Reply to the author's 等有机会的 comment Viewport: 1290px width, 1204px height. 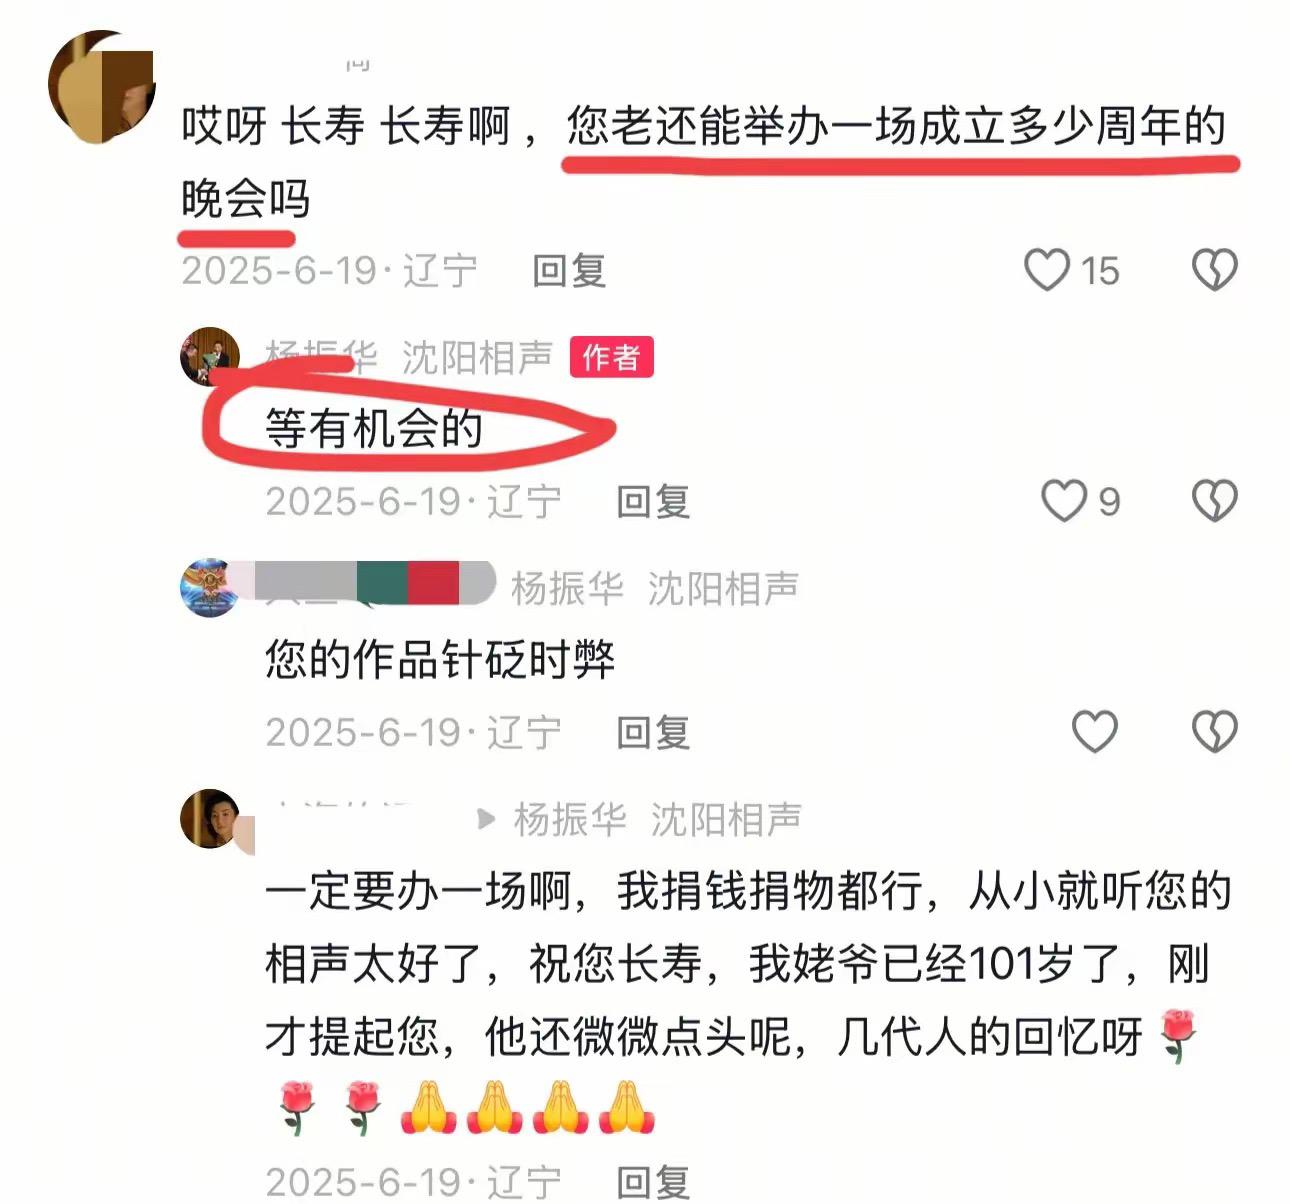[653, 502]
